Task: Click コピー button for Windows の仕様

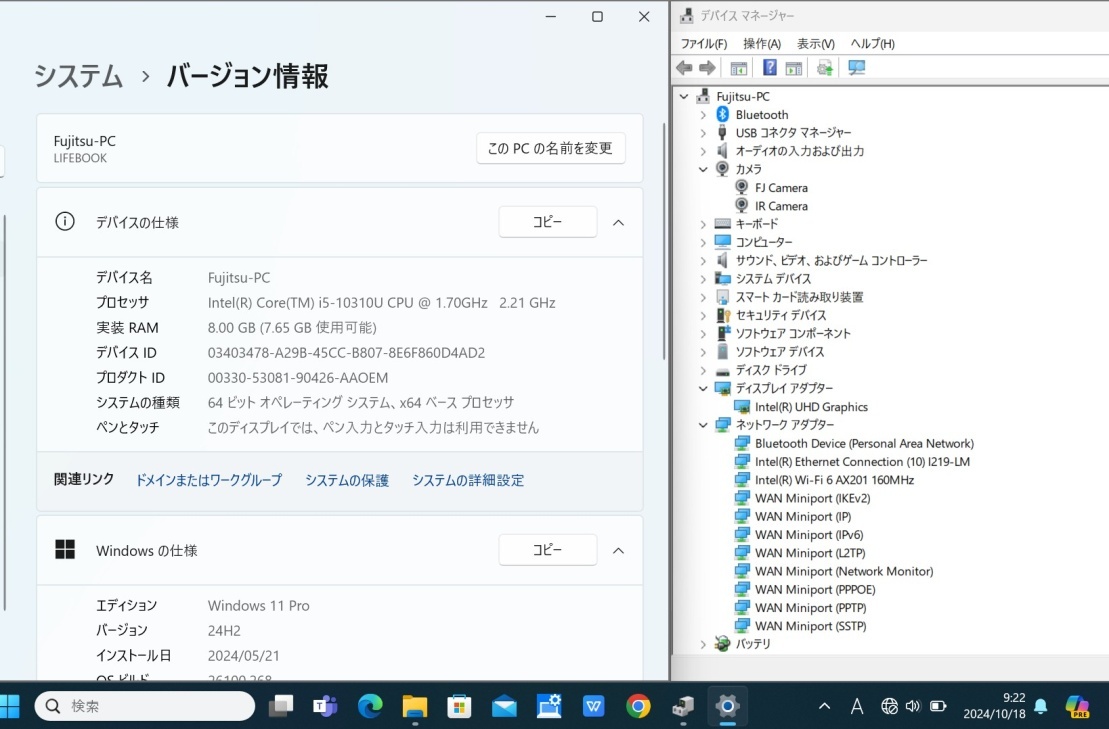Action: coord(547,550)
